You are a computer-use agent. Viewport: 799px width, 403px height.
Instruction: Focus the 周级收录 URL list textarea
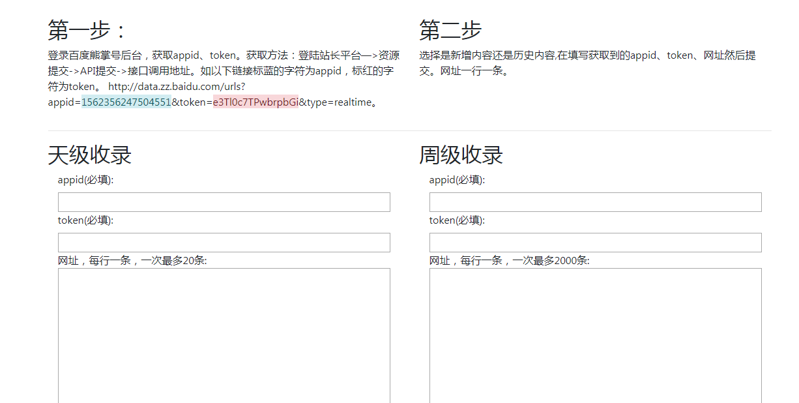click(595, 335)
